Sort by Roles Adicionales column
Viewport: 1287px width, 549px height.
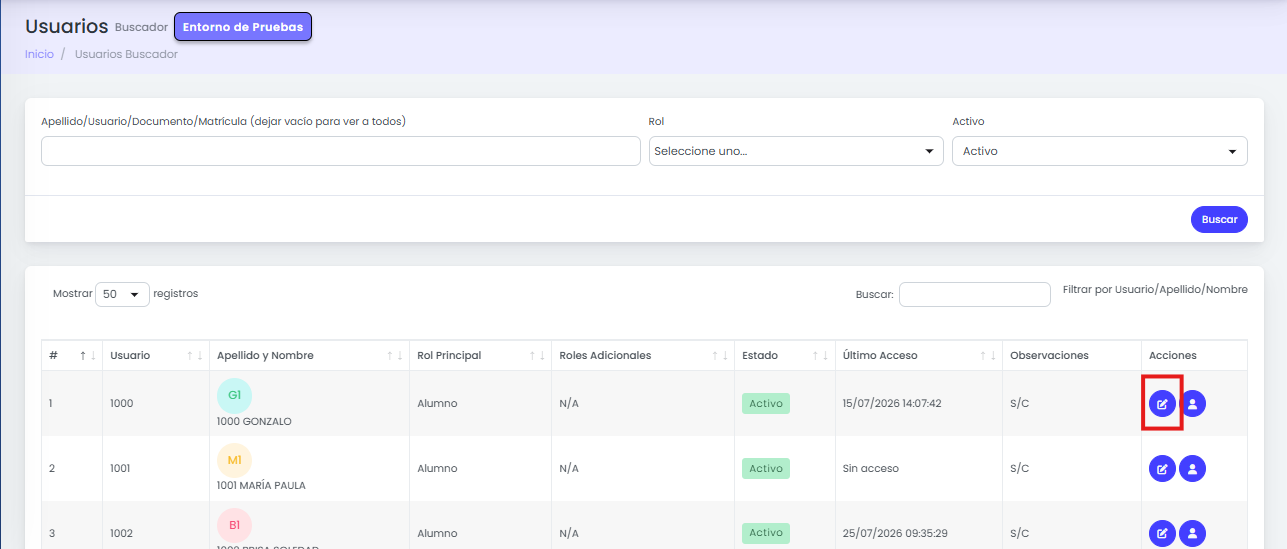click(643, 355)
